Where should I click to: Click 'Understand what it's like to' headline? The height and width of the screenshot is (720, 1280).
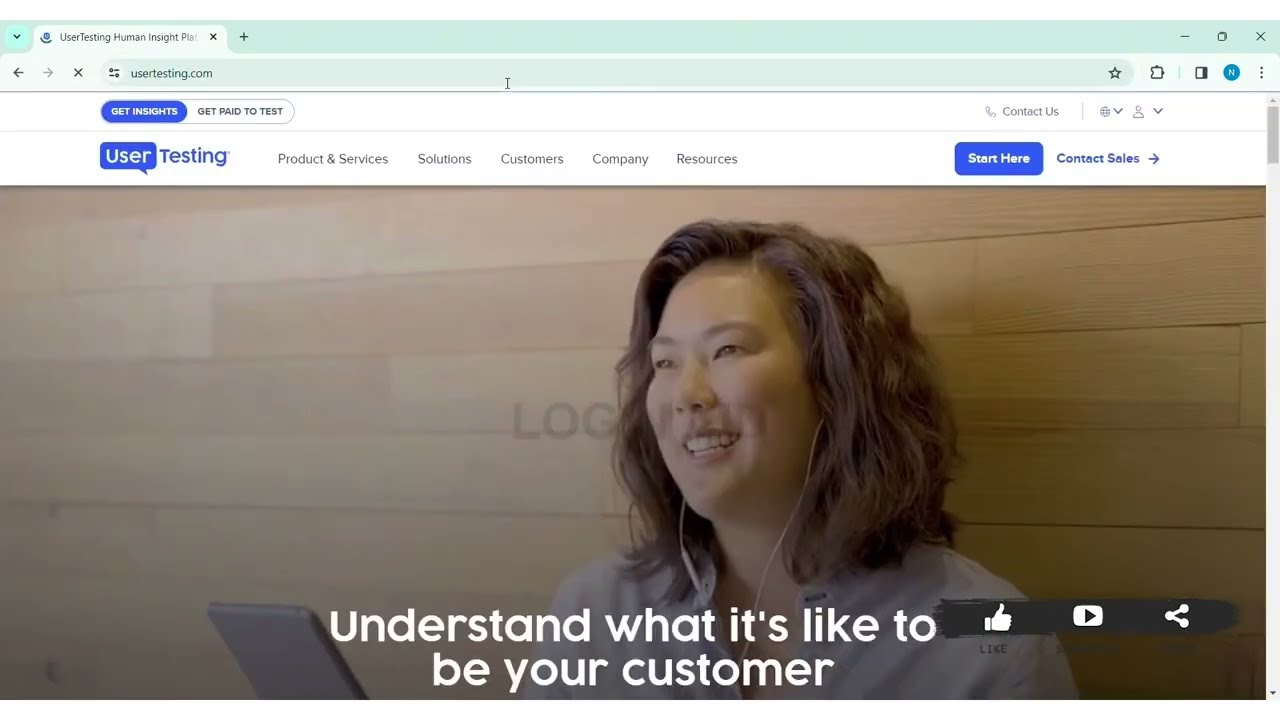(x=632, y=625)
